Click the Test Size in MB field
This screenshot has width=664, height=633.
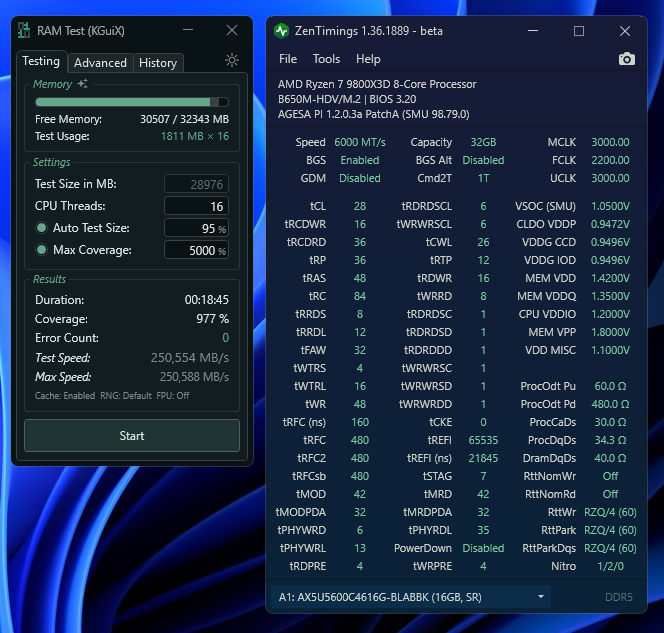click(196, 184)
